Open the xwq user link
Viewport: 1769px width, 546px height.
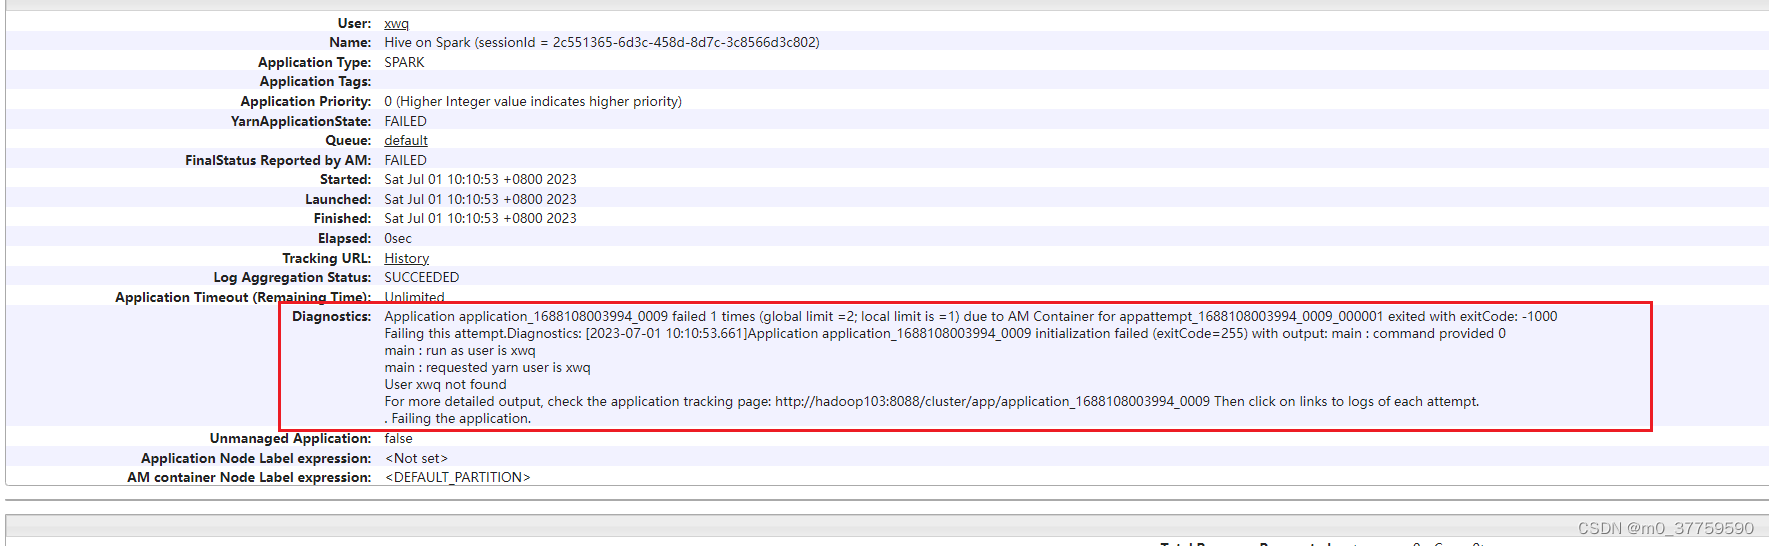[396, 24]
